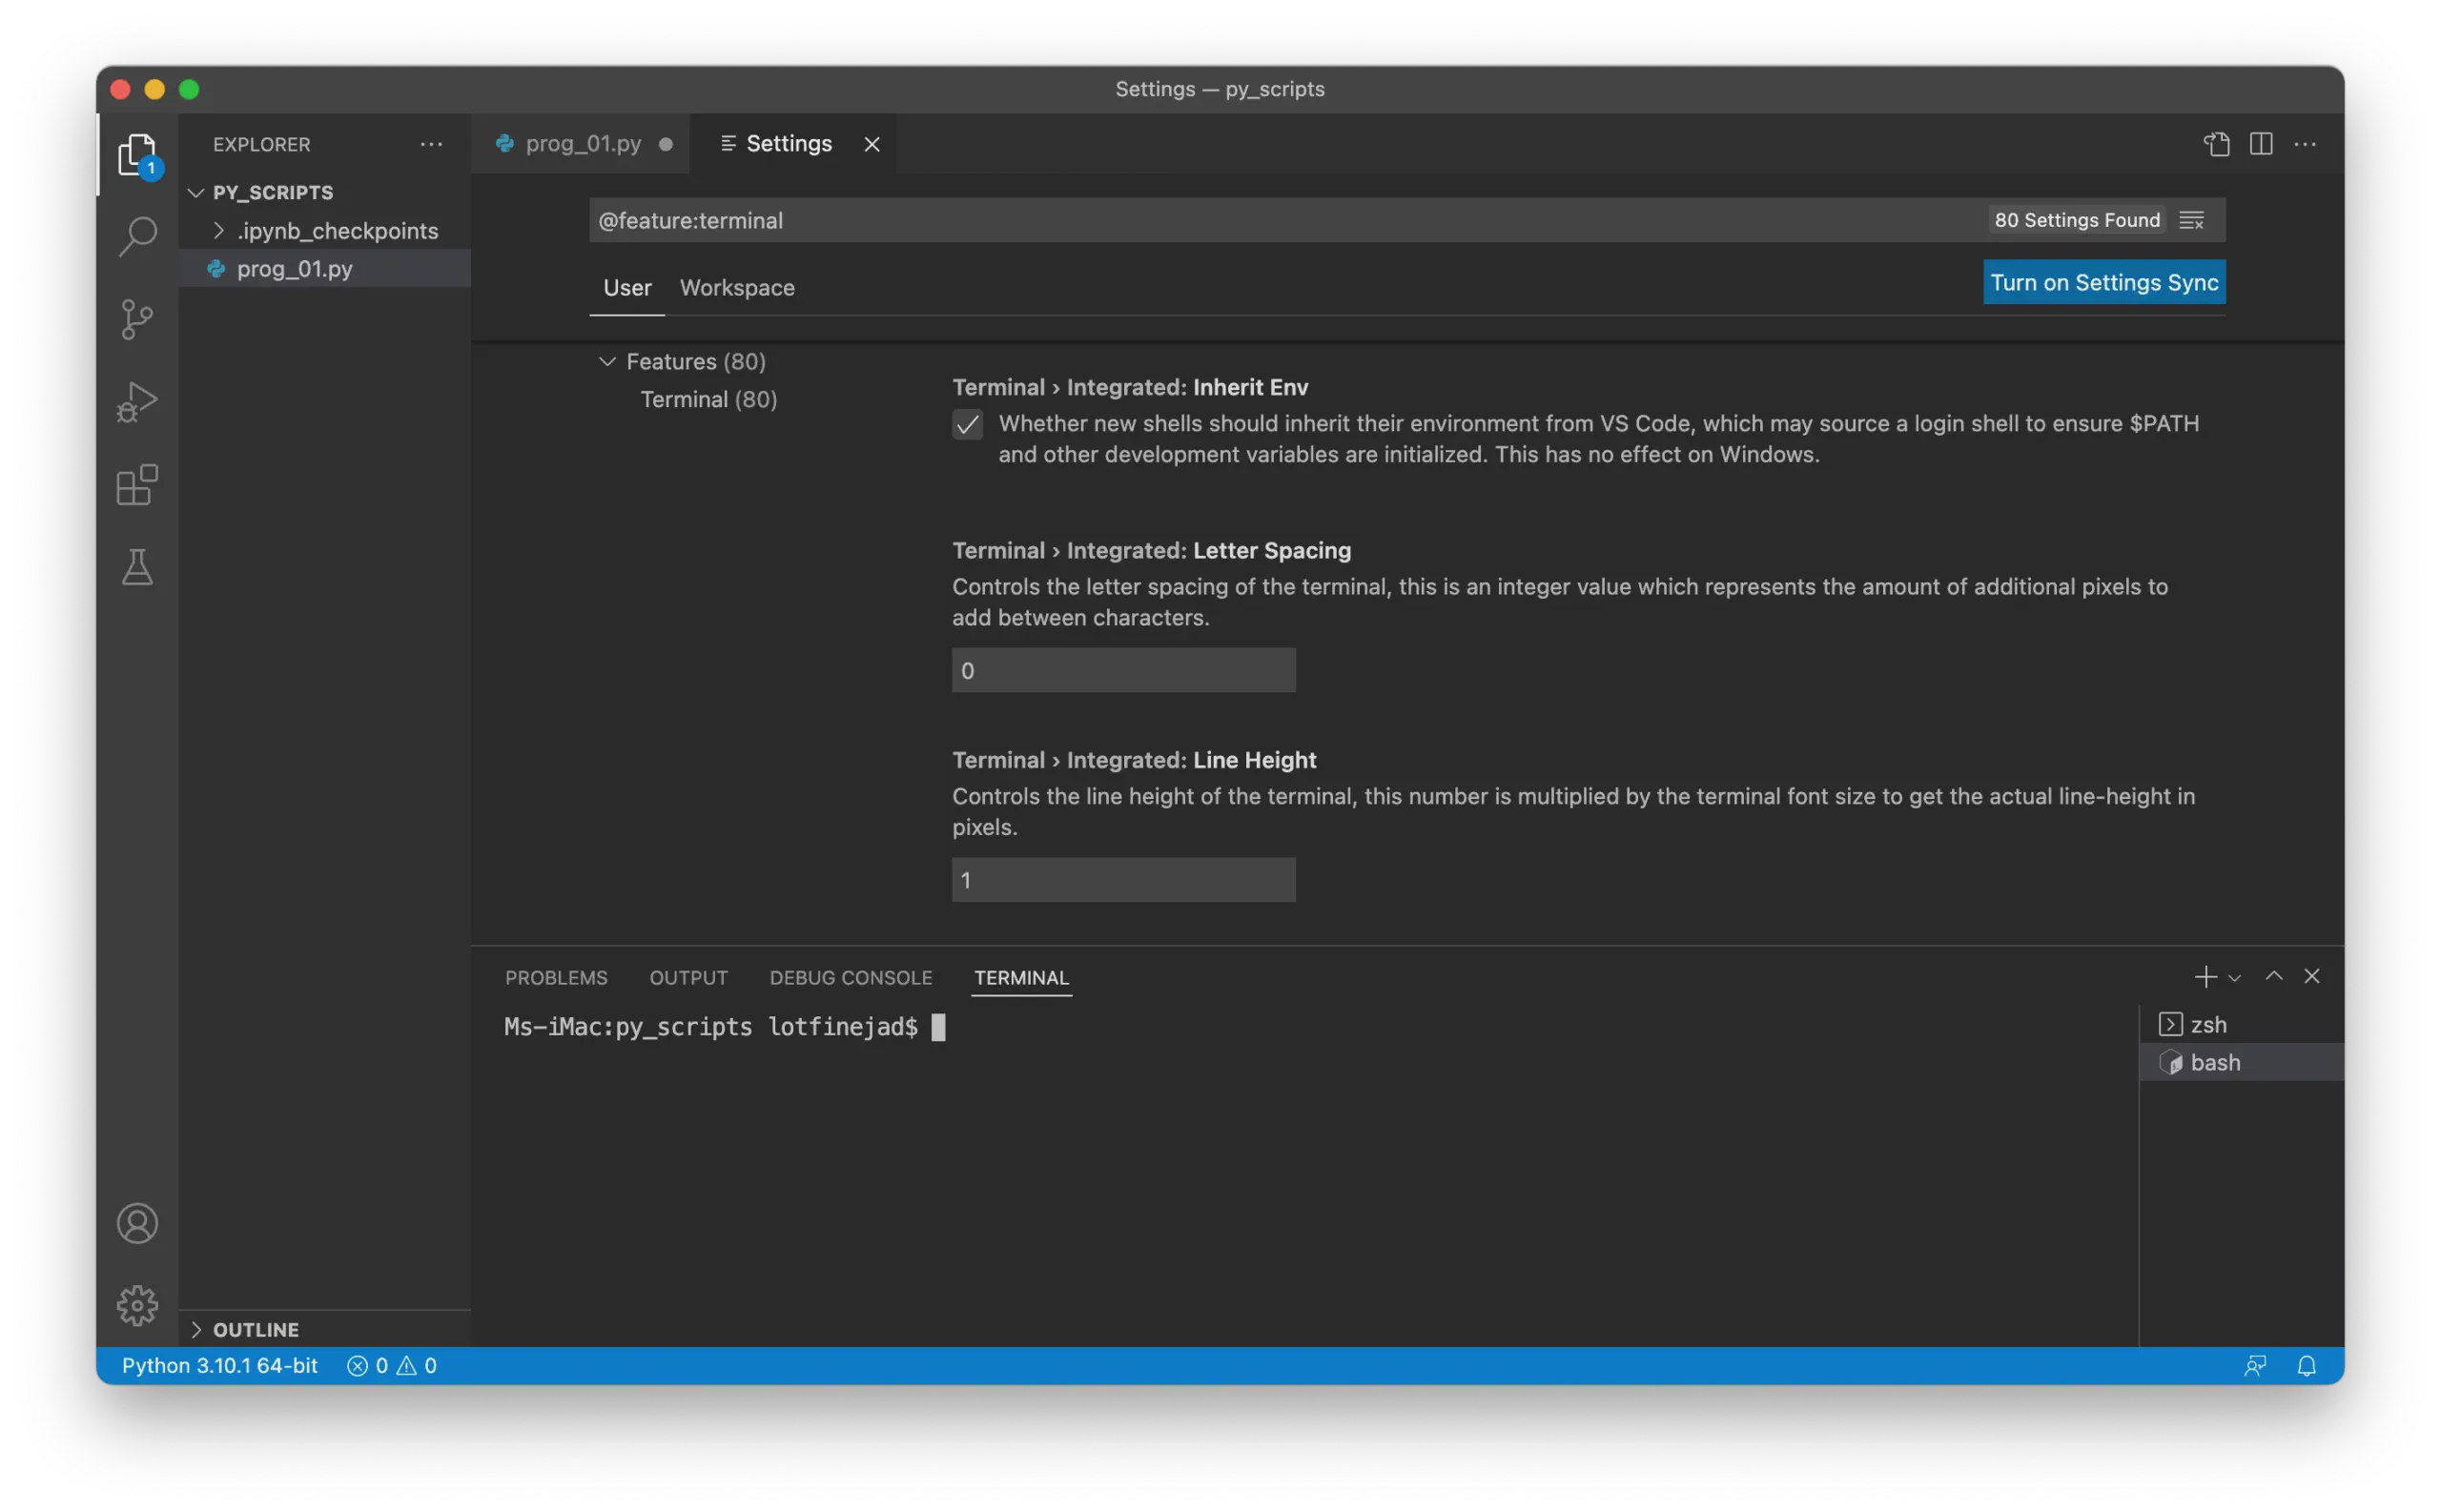Click add new terminal button
The image size is (2441, 1512).
point(2205,976)
